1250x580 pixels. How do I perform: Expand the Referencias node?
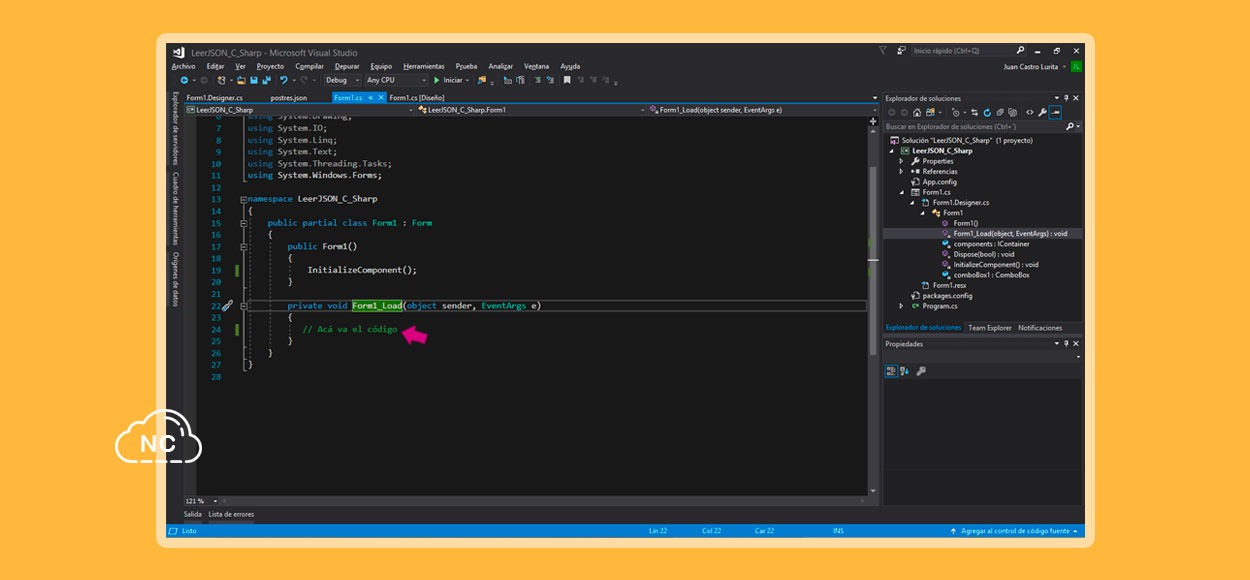point(901,171)
